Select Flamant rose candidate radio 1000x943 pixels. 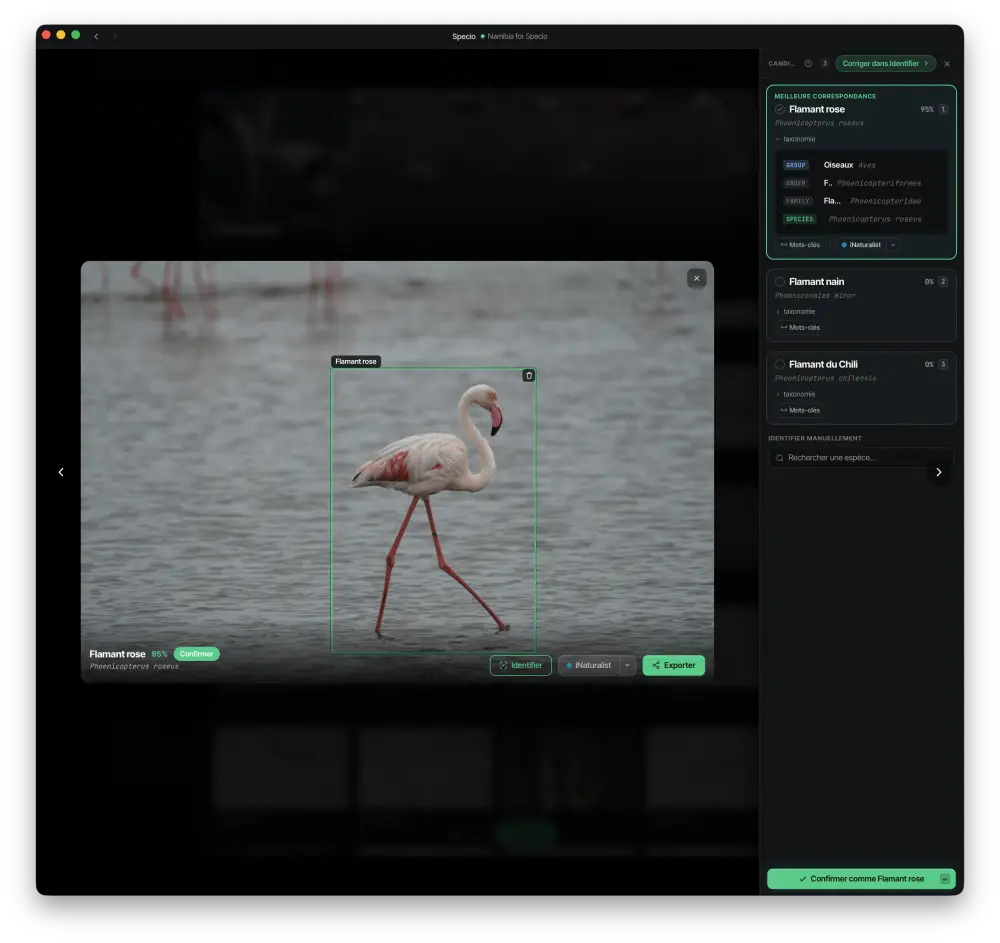[x=779, y=109]
